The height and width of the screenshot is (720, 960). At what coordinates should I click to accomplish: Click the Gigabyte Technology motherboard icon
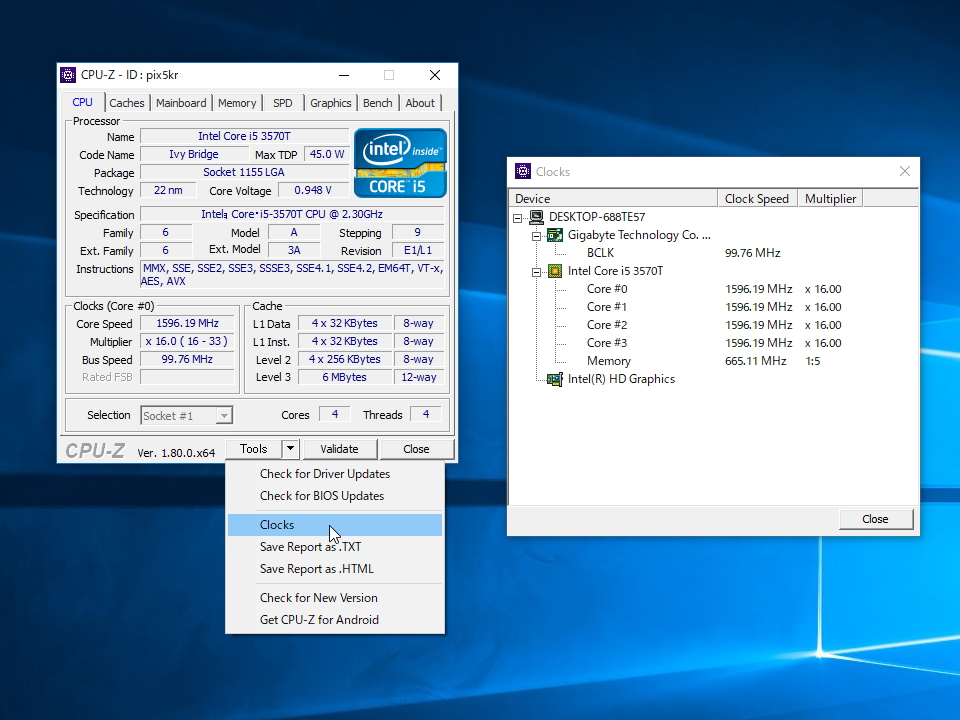click(x=555, y=235)
